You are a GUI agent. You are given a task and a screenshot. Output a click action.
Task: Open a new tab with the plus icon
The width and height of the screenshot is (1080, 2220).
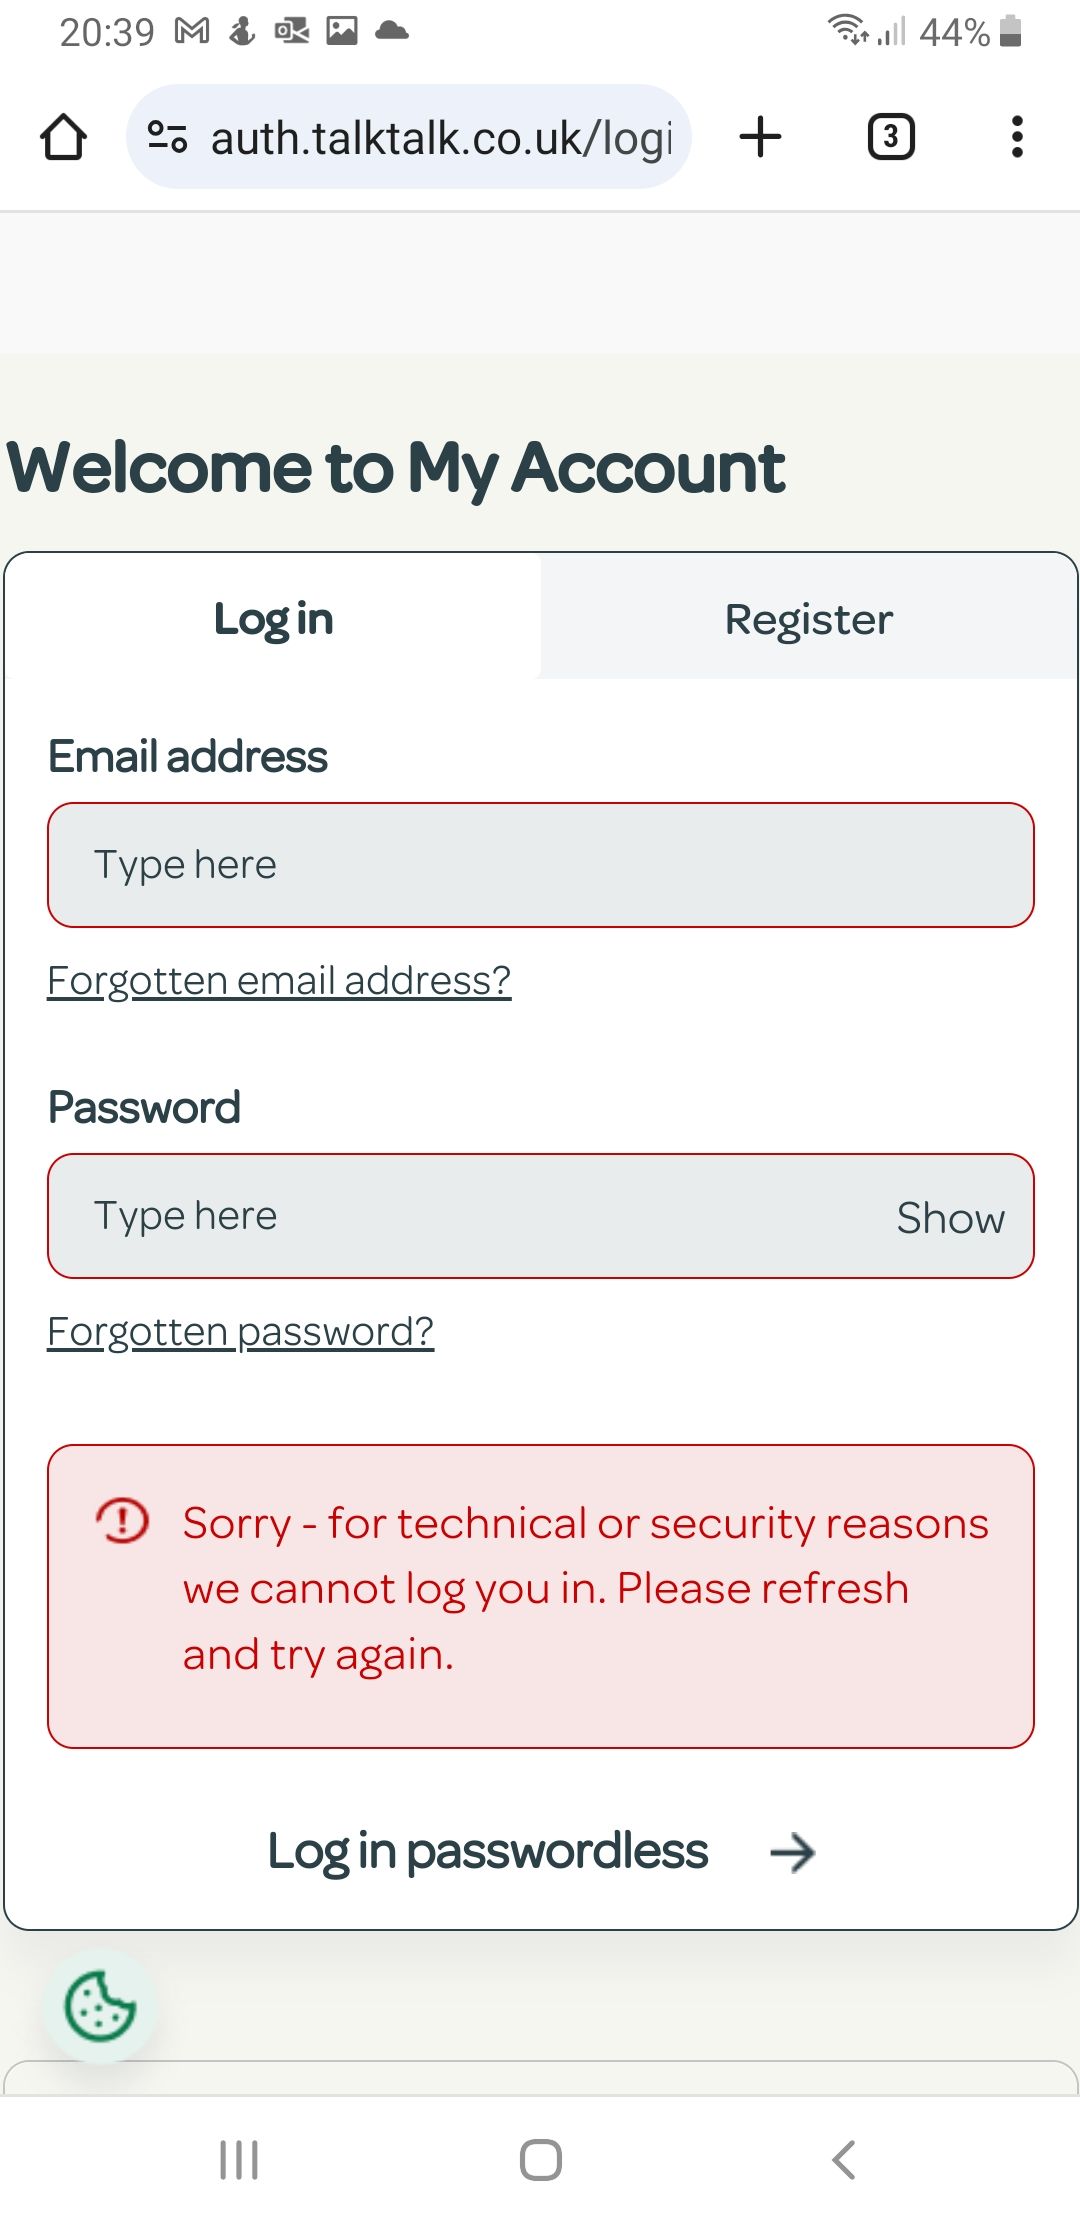(x=760, y=136)
